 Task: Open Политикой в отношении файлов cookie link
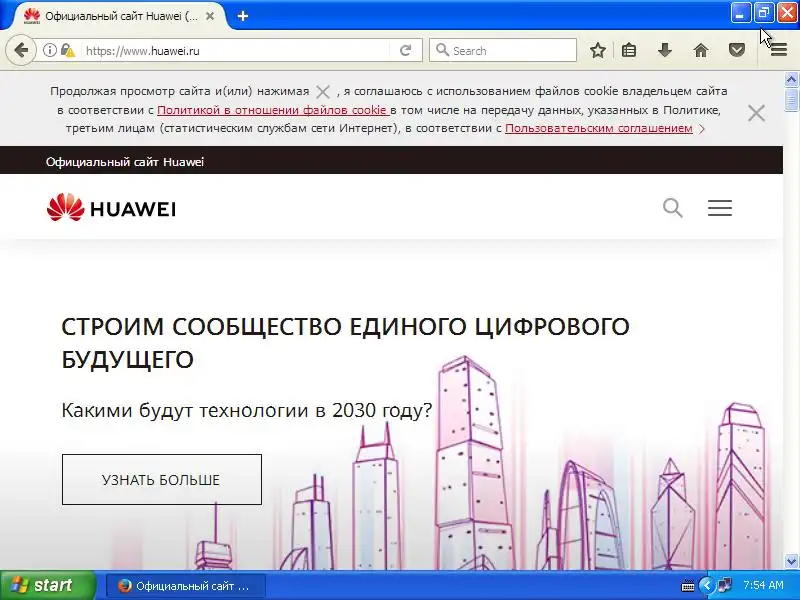point(273,110)
